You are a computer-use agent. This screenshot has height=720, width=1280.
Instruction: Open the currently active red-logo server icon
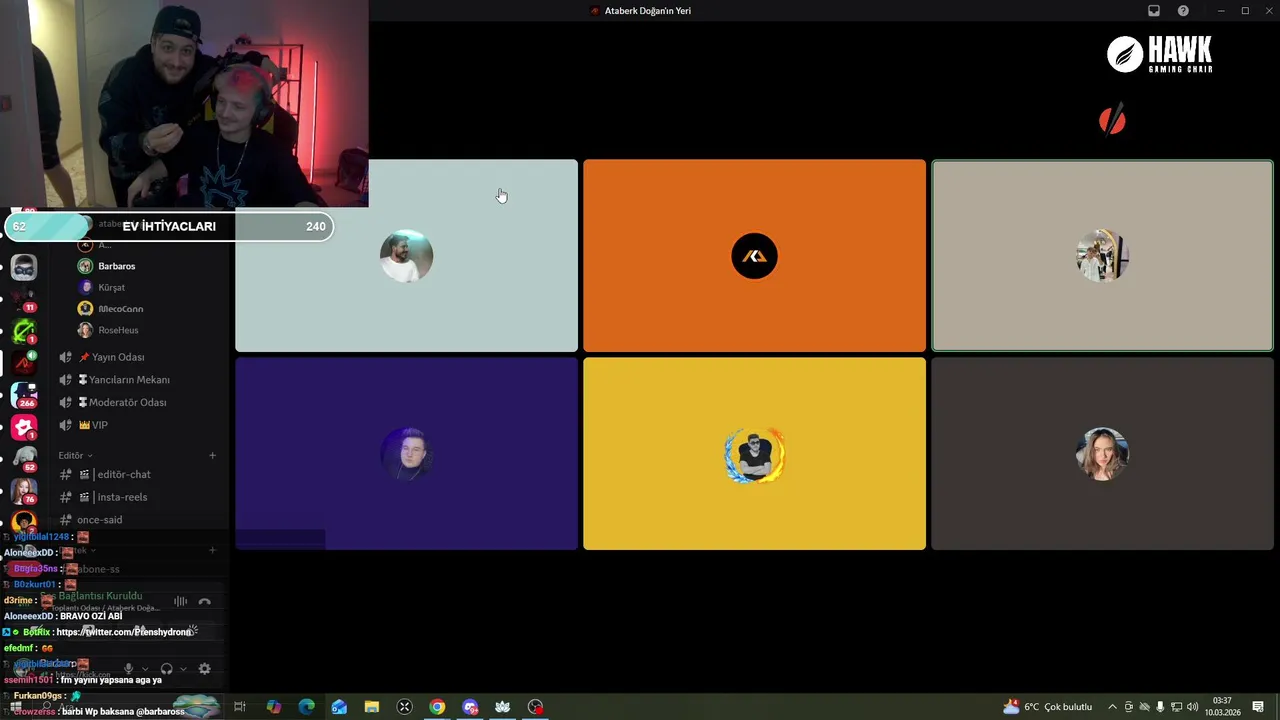(x=24, y=362)
